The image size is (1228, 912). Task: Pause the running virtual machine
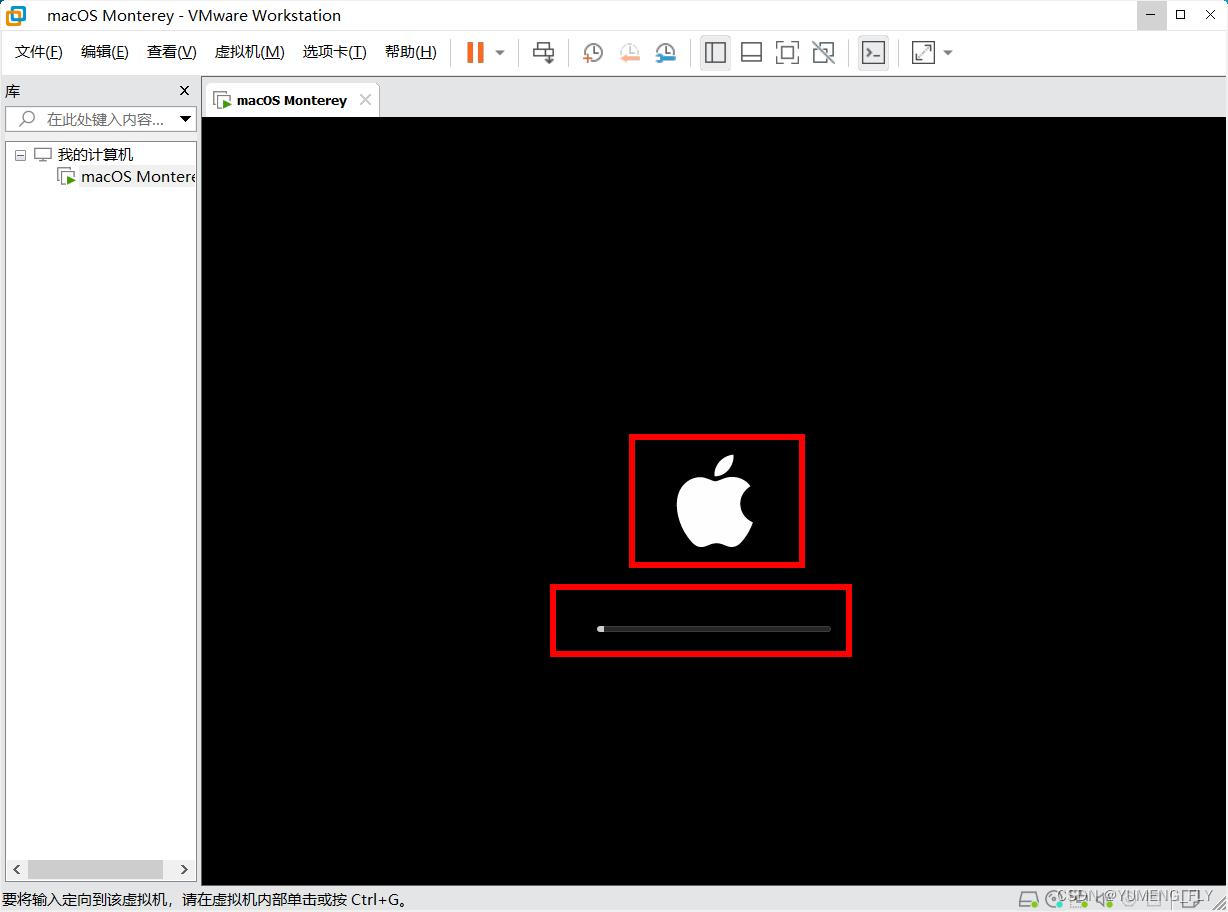[x=475, y=52]
